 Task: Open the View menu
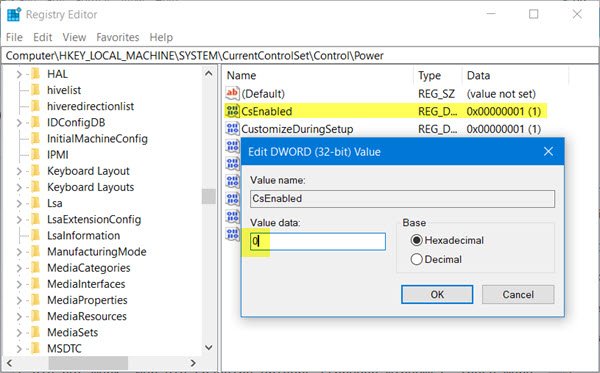[x=74, y=37]
